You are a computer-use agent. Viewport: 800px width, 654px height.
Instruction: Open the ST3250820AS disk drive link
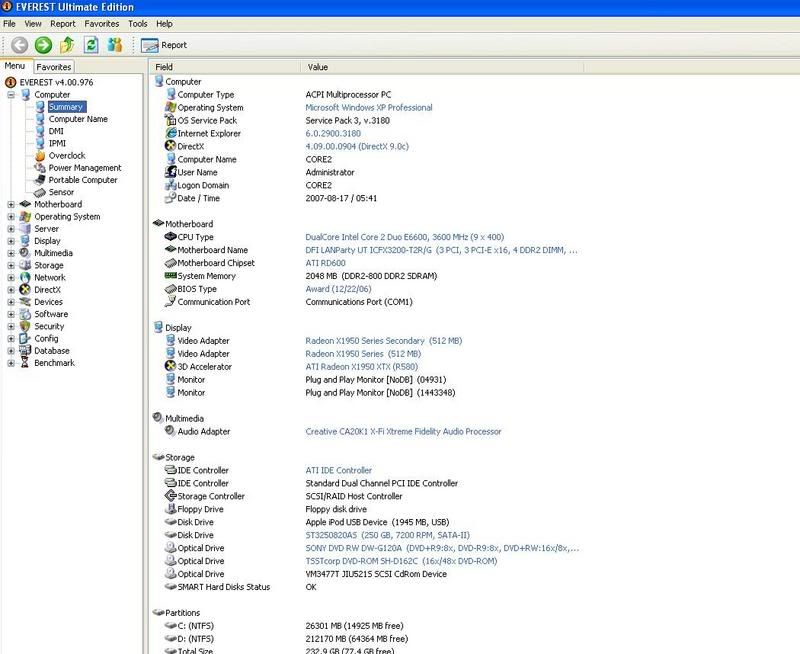[388, 535]
